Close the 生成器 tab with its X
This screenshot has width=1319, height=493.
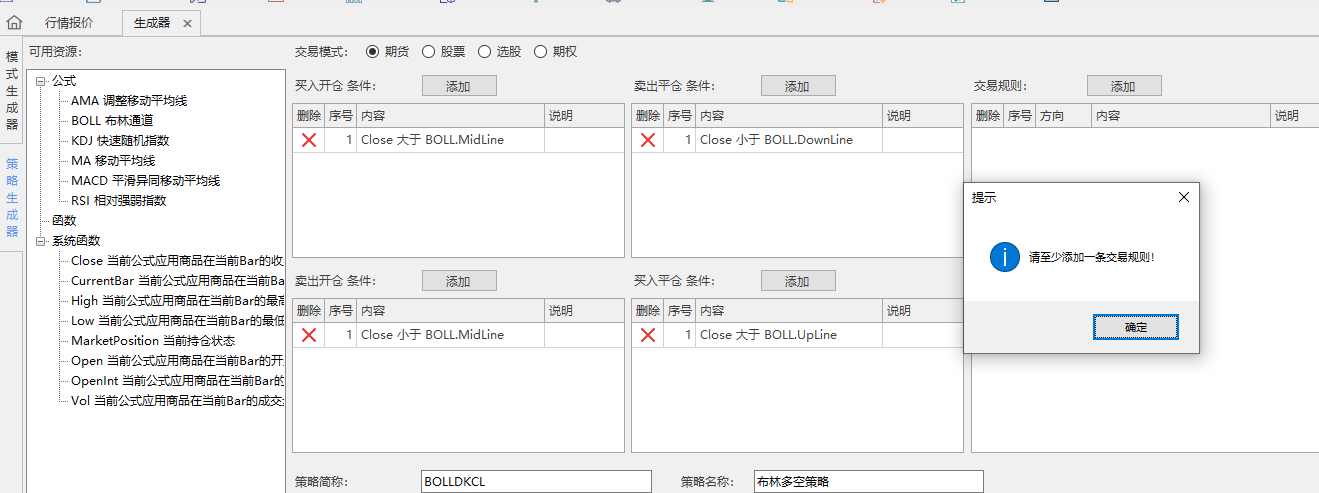click(x=187, y=23)
